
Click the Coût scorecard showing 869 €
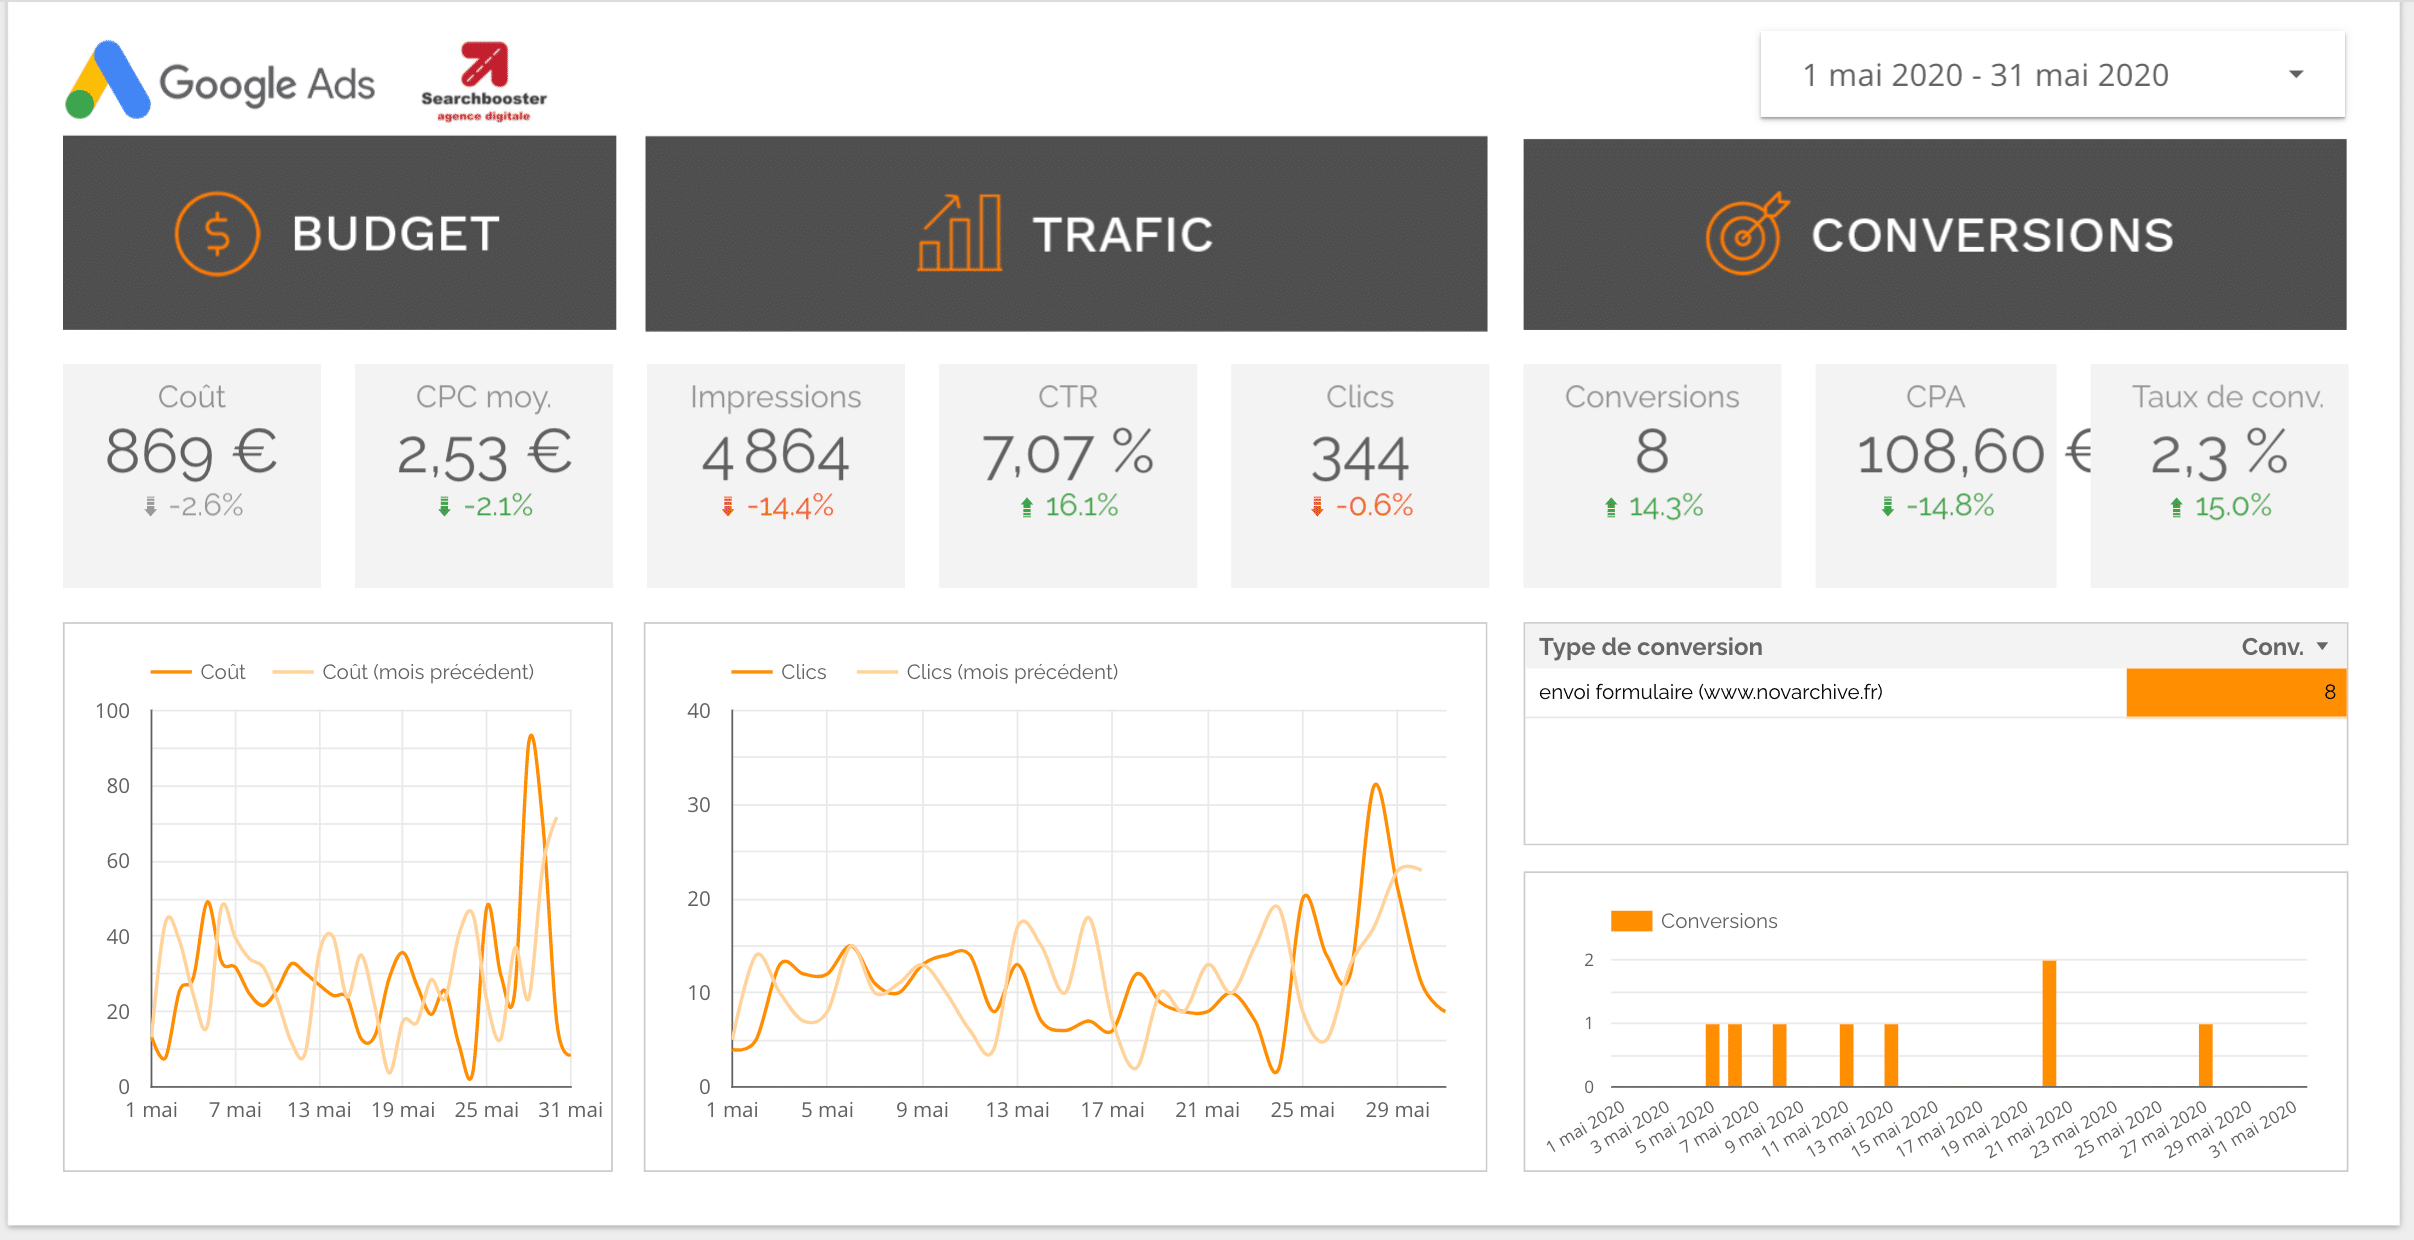pos(191,475)
